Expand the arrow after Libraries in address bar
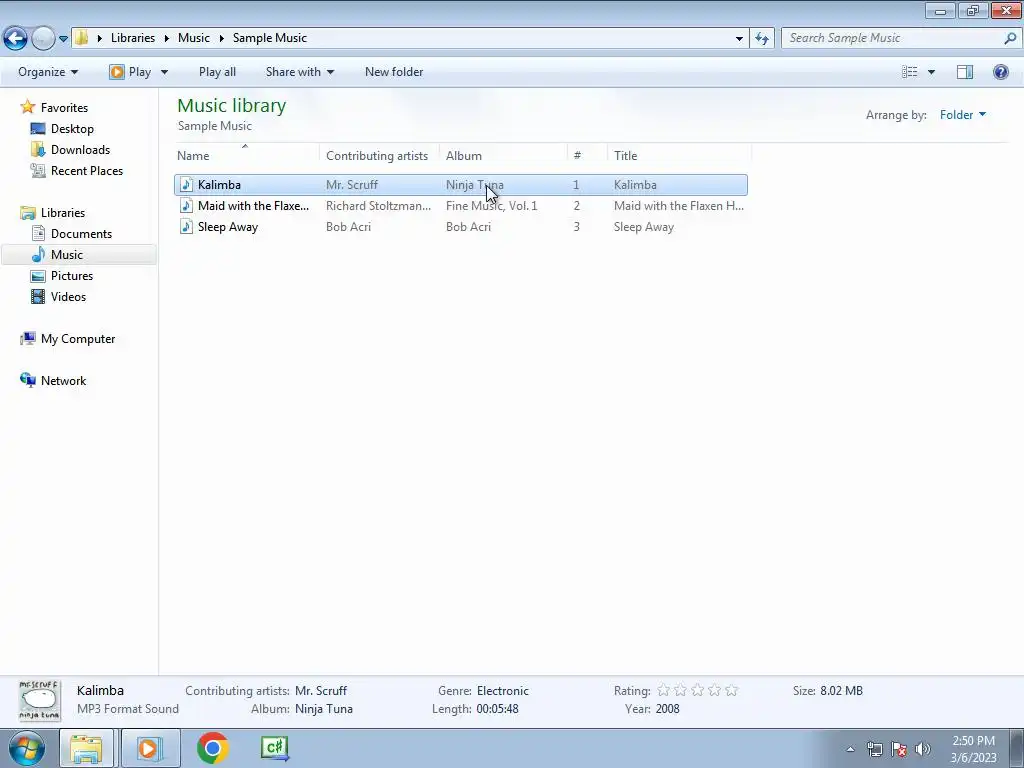The height and width of the screenshot is (768, 1024). (167, 39)
